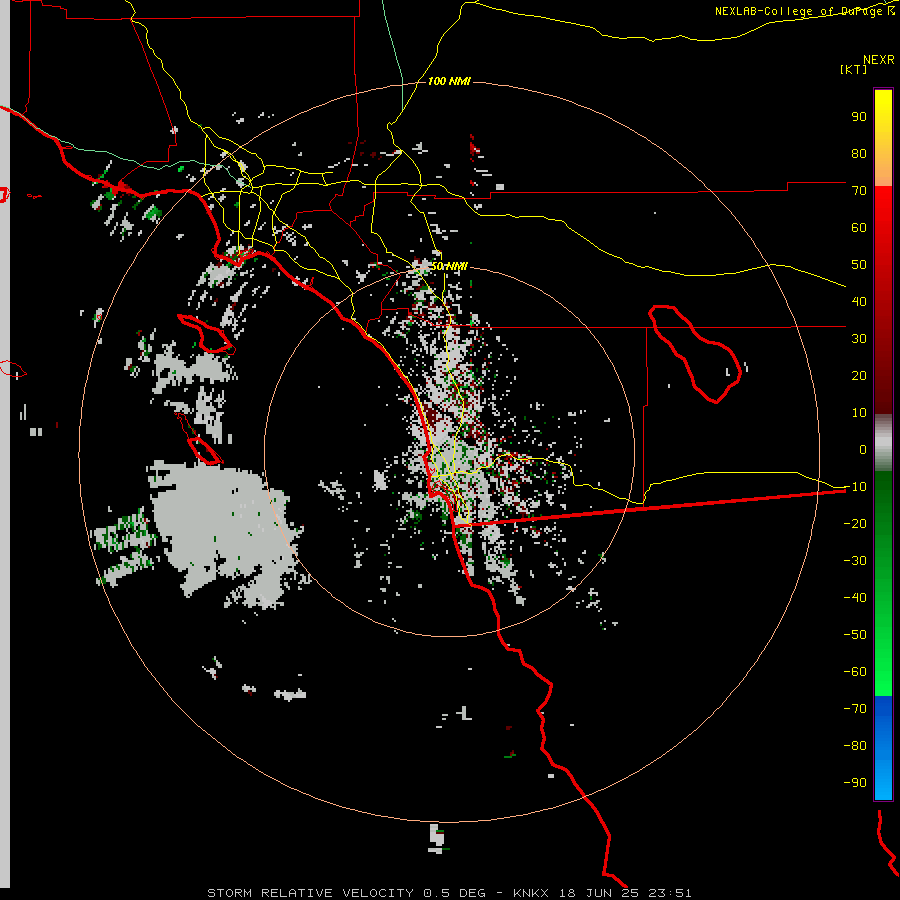Click the "-80" value on velocity scale
The width and height of the screenshot is (900, 900).
(x=855, y=746)
